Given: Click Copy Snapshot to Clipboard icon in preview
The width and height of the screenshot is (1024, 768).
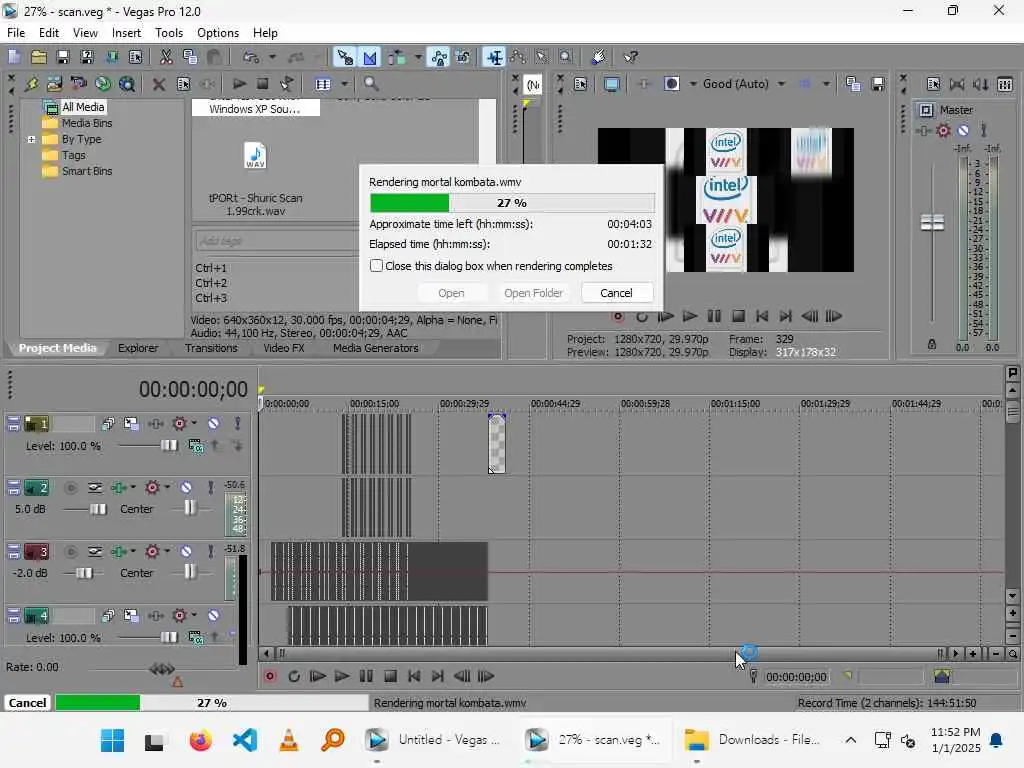Looking at the screenshot, I should pyautogui.click(x=853, y=84).
